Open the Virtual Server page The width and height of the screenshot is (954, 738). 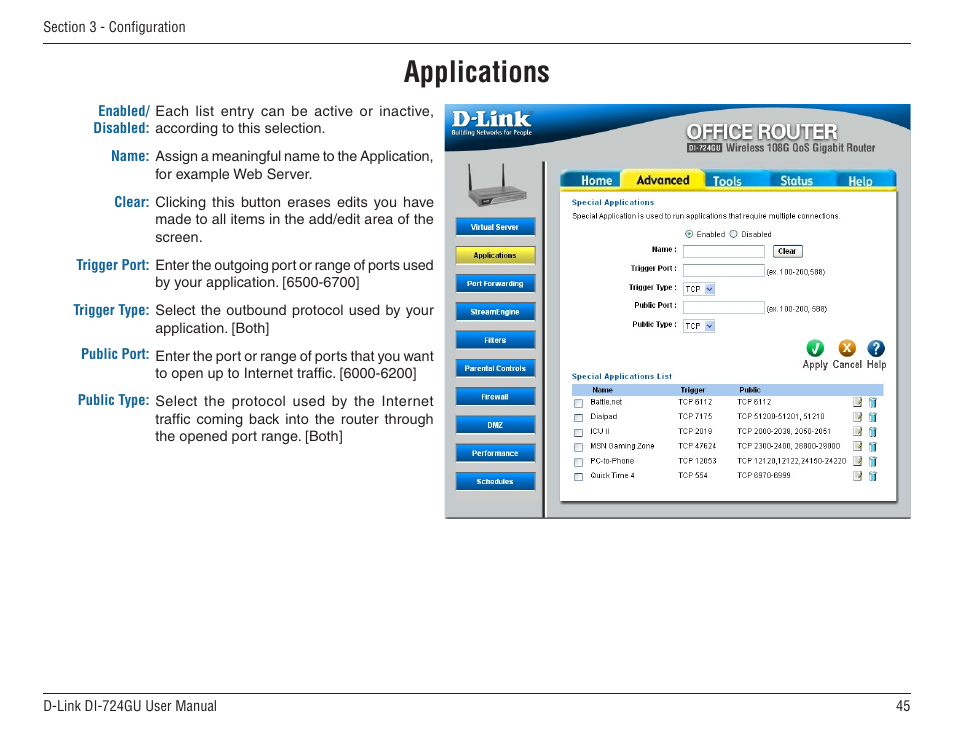495,227
